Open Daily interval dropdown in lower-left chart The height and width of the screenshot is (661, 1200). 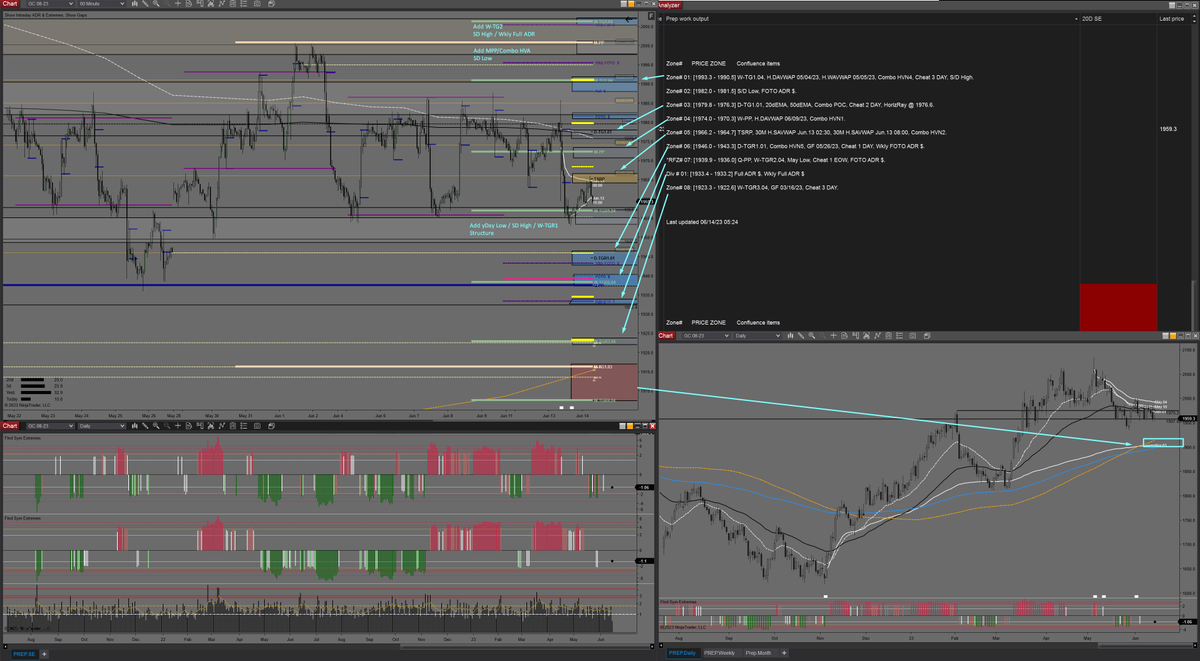(x=101, y=426)
